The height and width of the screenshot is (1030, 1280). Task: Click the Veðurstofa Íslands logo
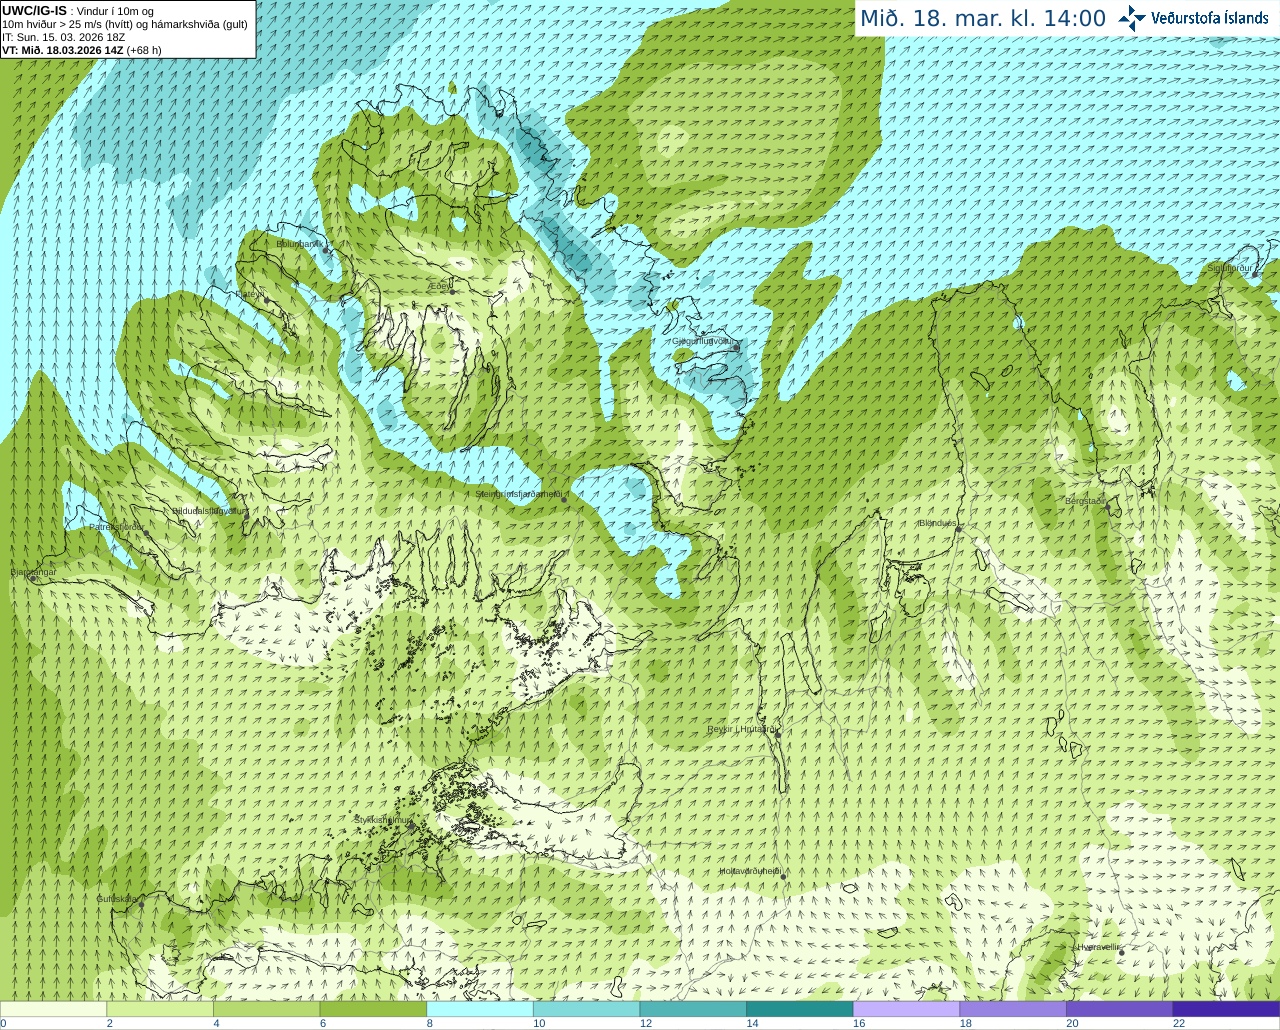[x=1193, y=18]
